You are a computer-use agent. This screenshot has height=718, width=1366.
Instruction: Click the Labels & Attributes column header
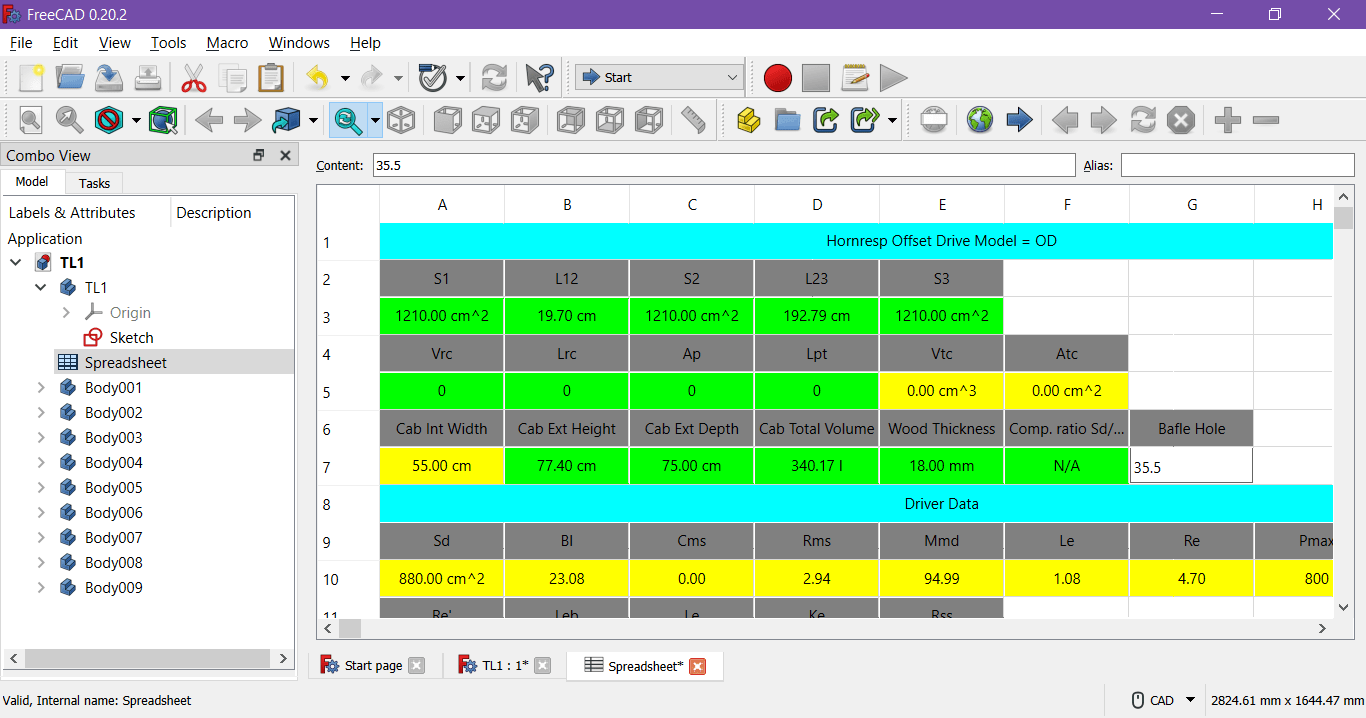[72, 212]
